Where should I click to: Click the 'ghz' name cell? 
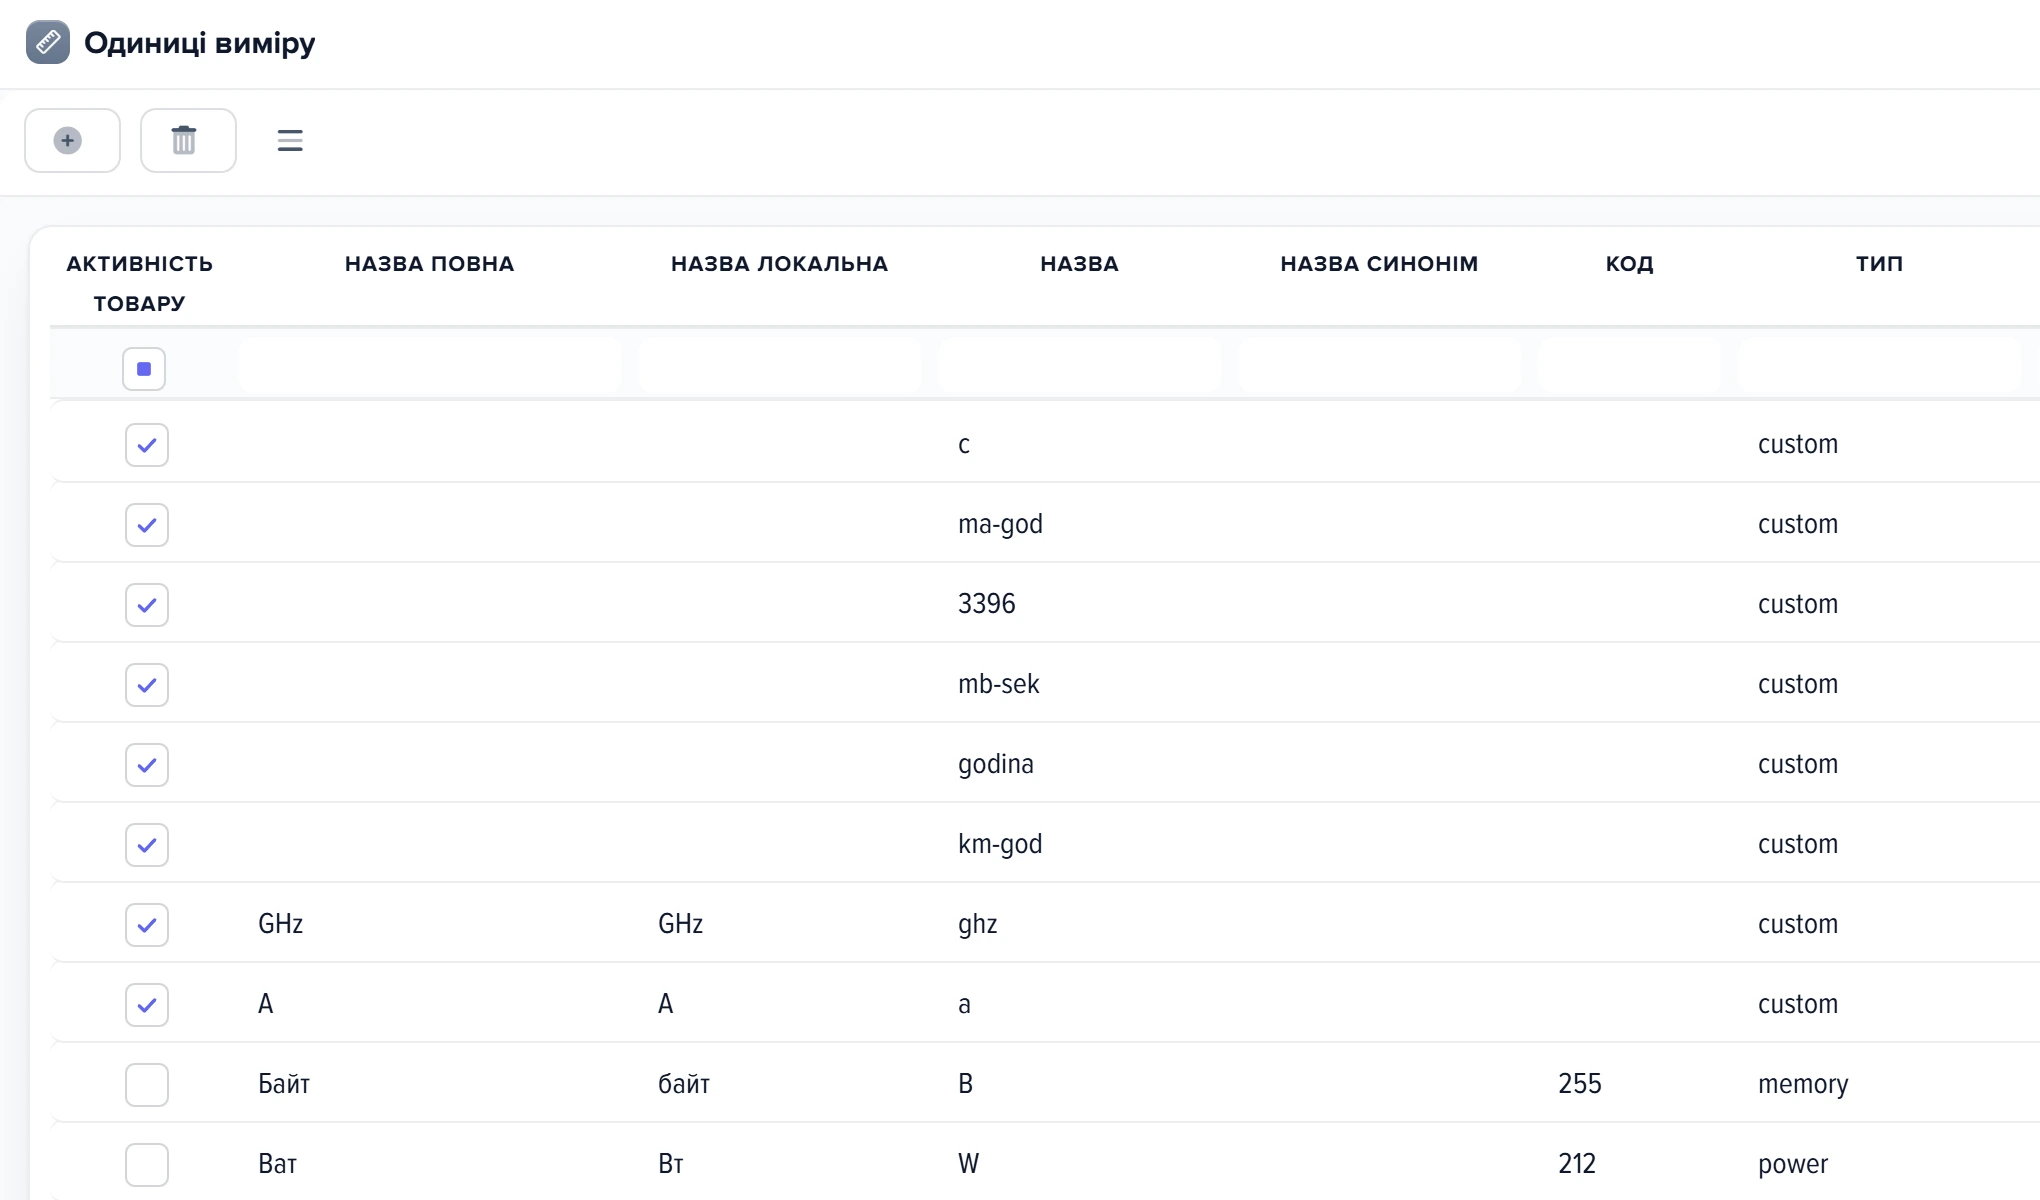[977, 925]
